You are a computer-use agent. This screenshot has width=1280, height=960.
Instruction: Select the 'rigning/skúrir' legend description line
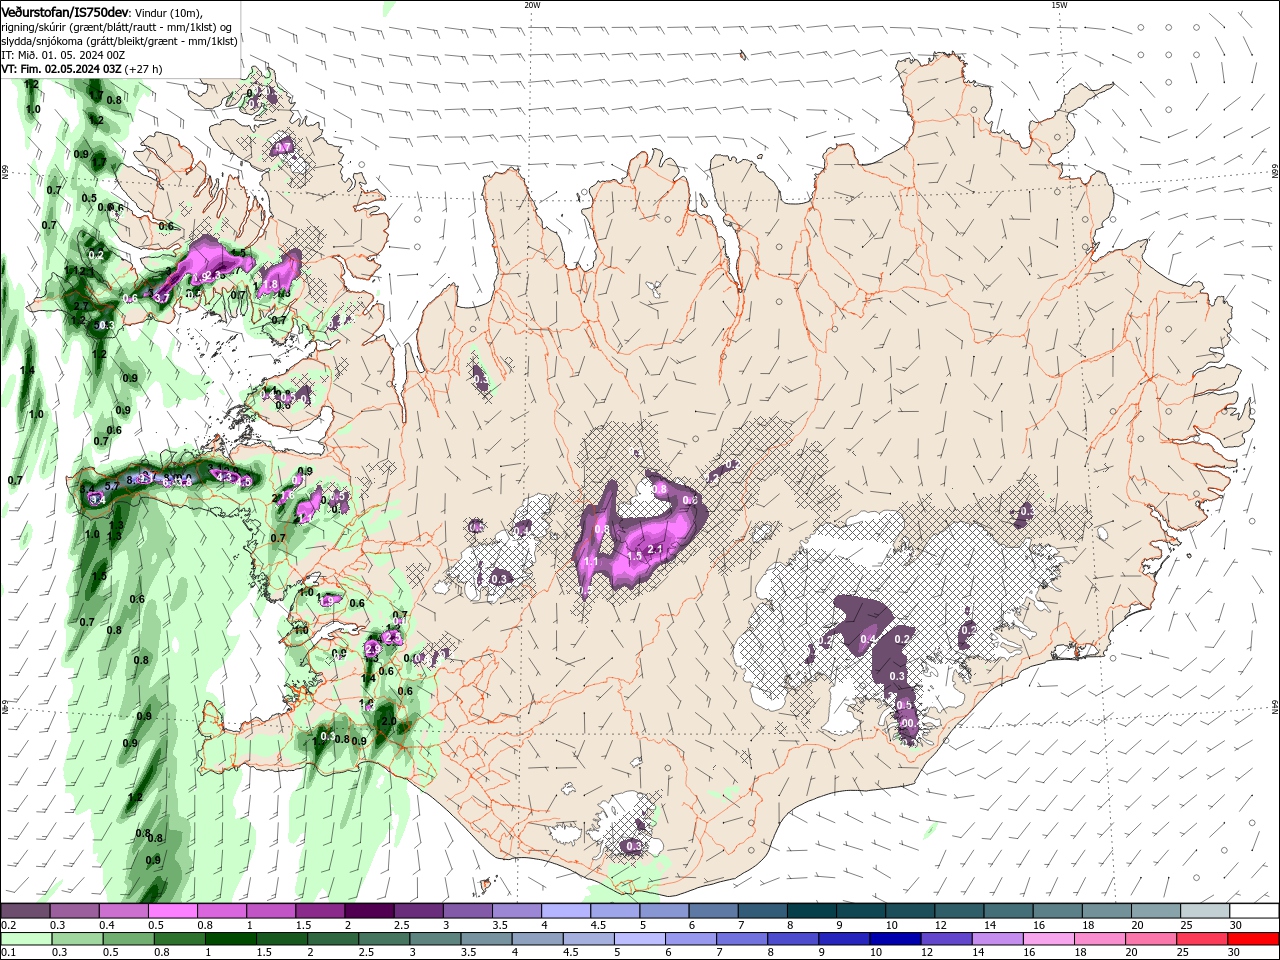116,26
